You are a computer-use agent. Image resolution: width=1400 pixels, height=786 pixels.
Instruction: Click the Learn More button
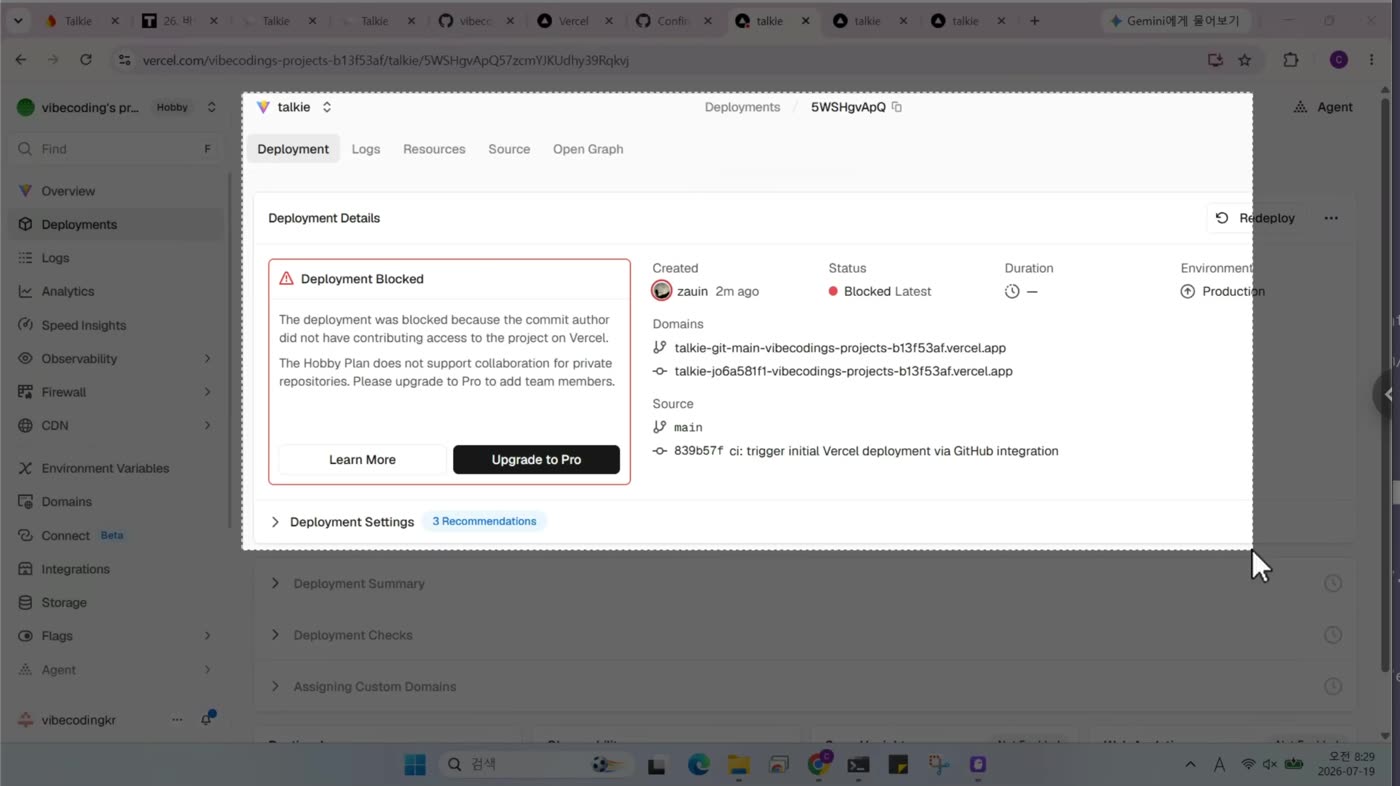[x=362, y=460]
